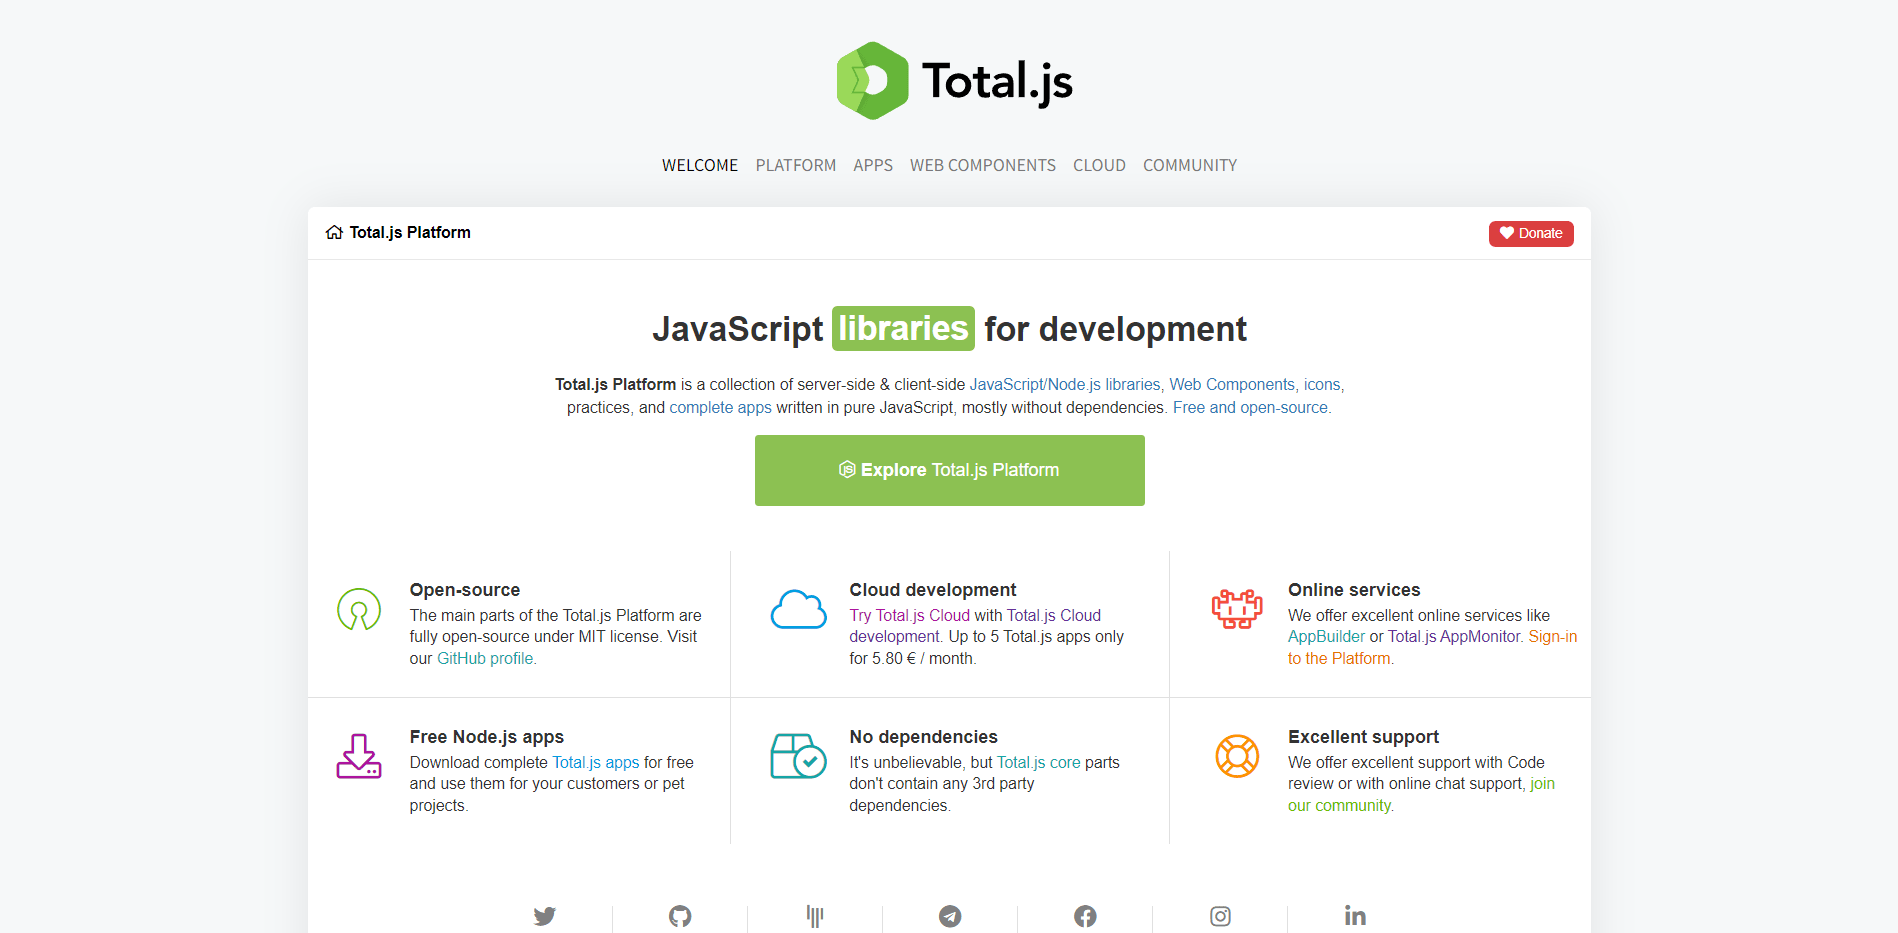Image resolution: width=1898 pixels, height=933 pixels.
Task: Click the cloud icon for Cloud development
Action: point(797,610)
